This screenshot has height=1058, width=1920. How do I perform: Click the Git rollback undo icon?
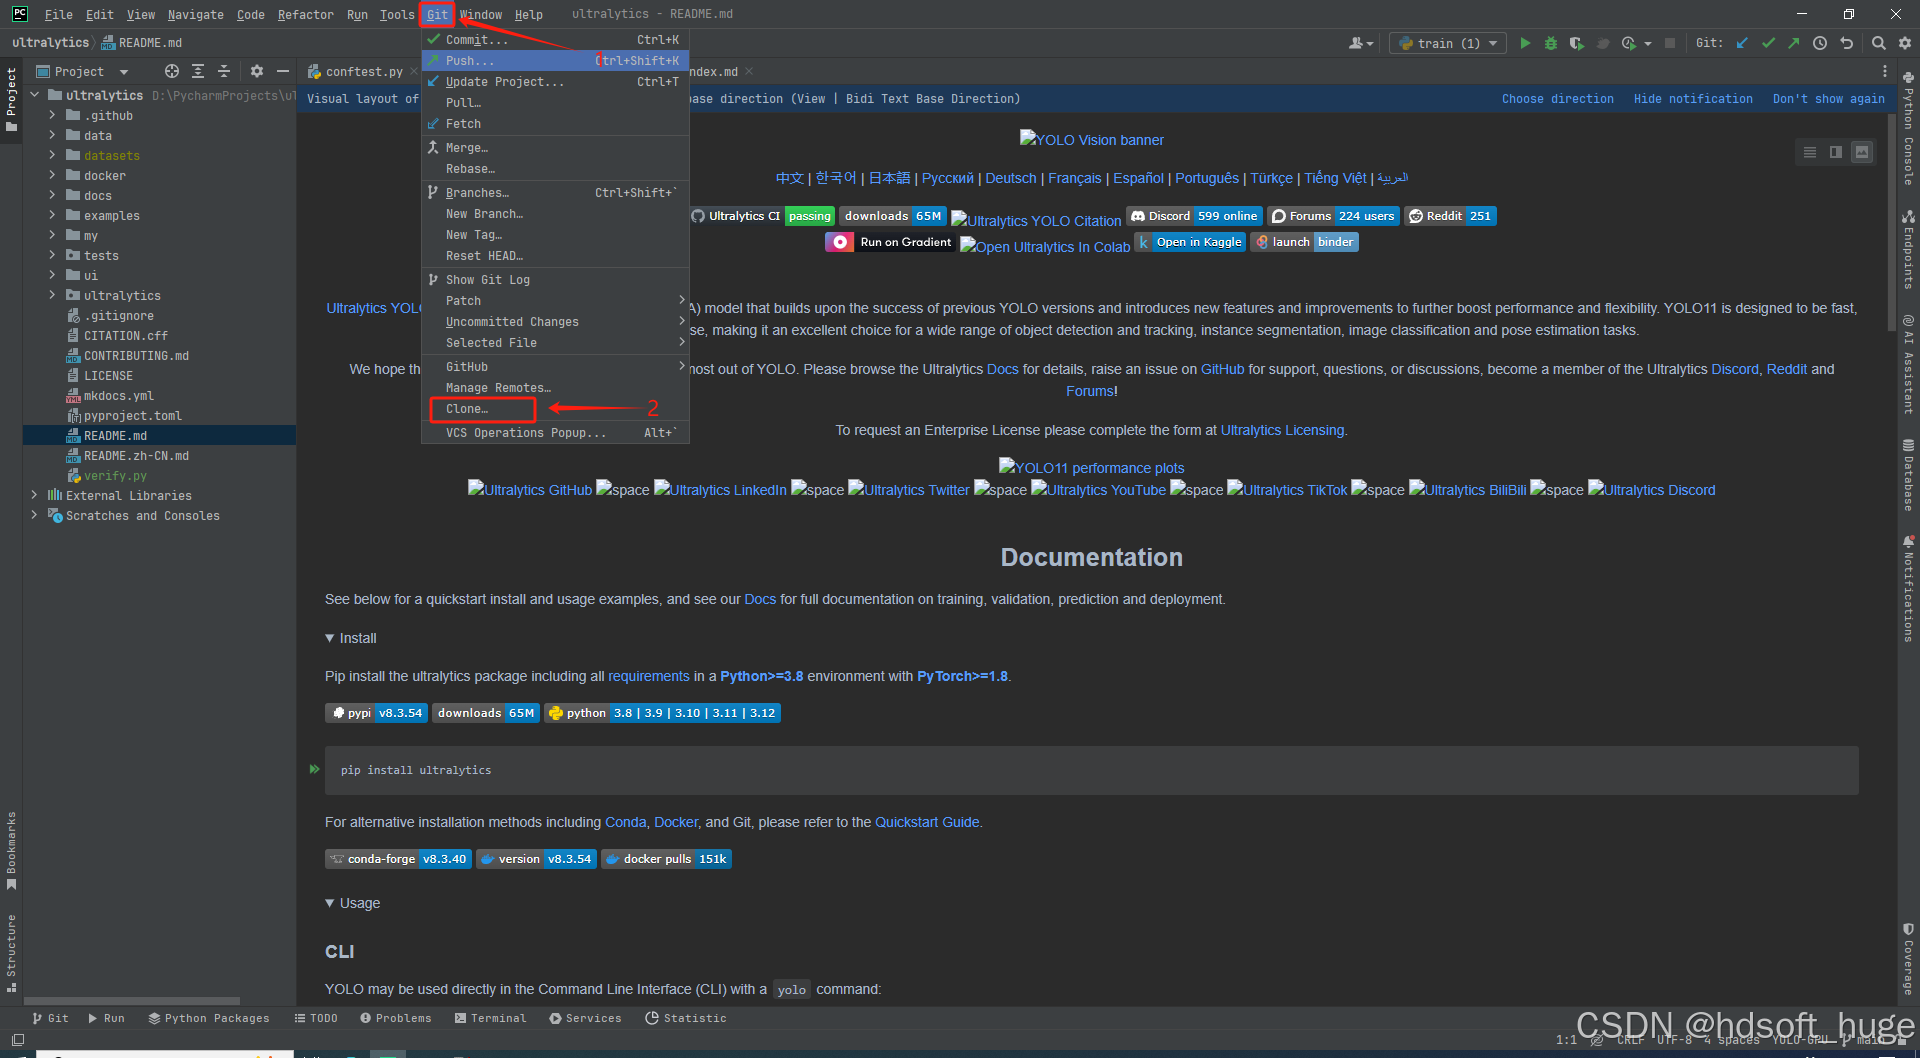[x=1847, y=43]
